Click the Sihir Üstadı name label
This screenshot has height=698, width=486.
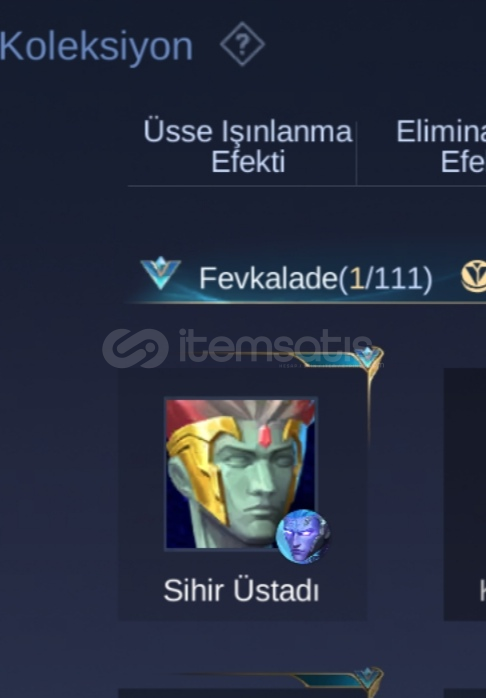pos(241,591)
